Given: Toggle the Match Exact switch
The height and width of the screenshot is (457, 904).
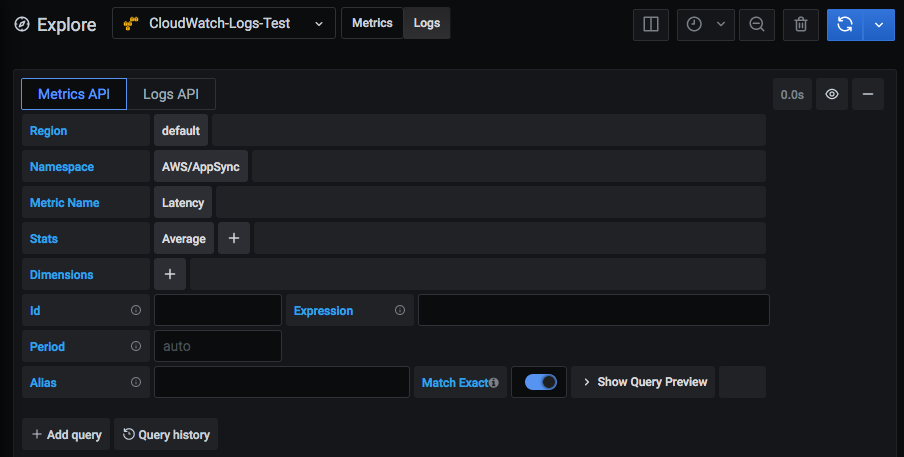Looking at the screenshot, I should pos(540,382).
